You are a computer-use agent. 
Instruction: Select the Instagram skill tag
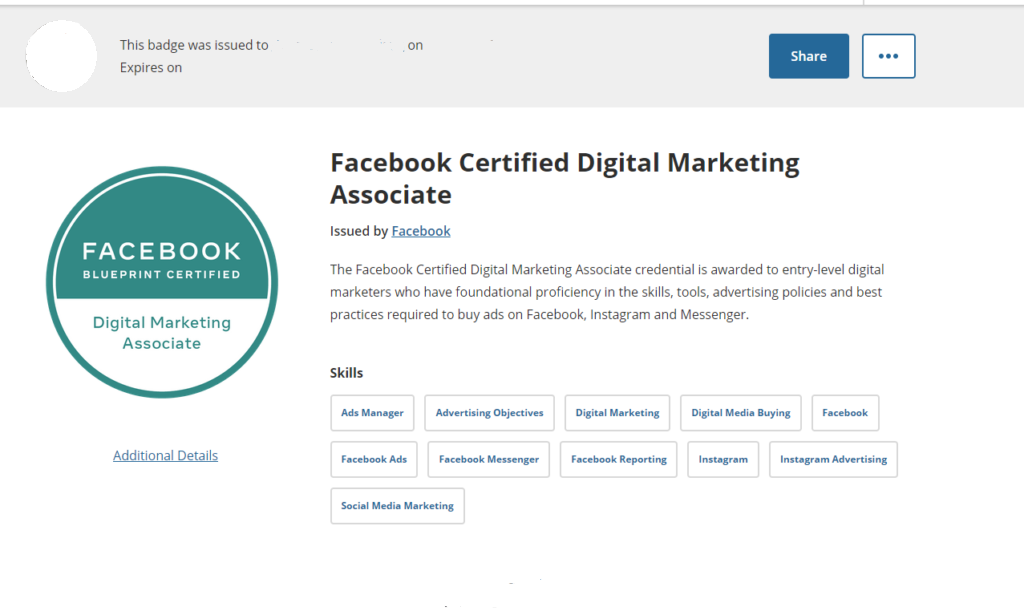[x=723, y=459]
